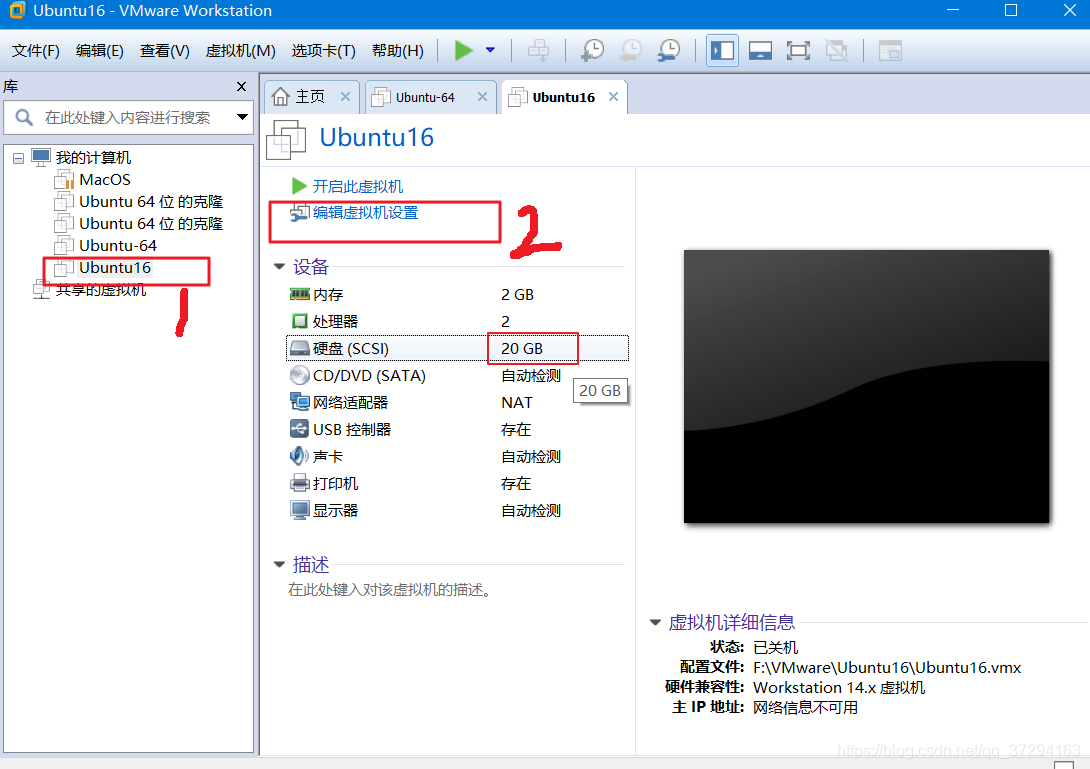
Task: Toggle the thumbnail bar view icon
Action: click(x=760, y=51)
